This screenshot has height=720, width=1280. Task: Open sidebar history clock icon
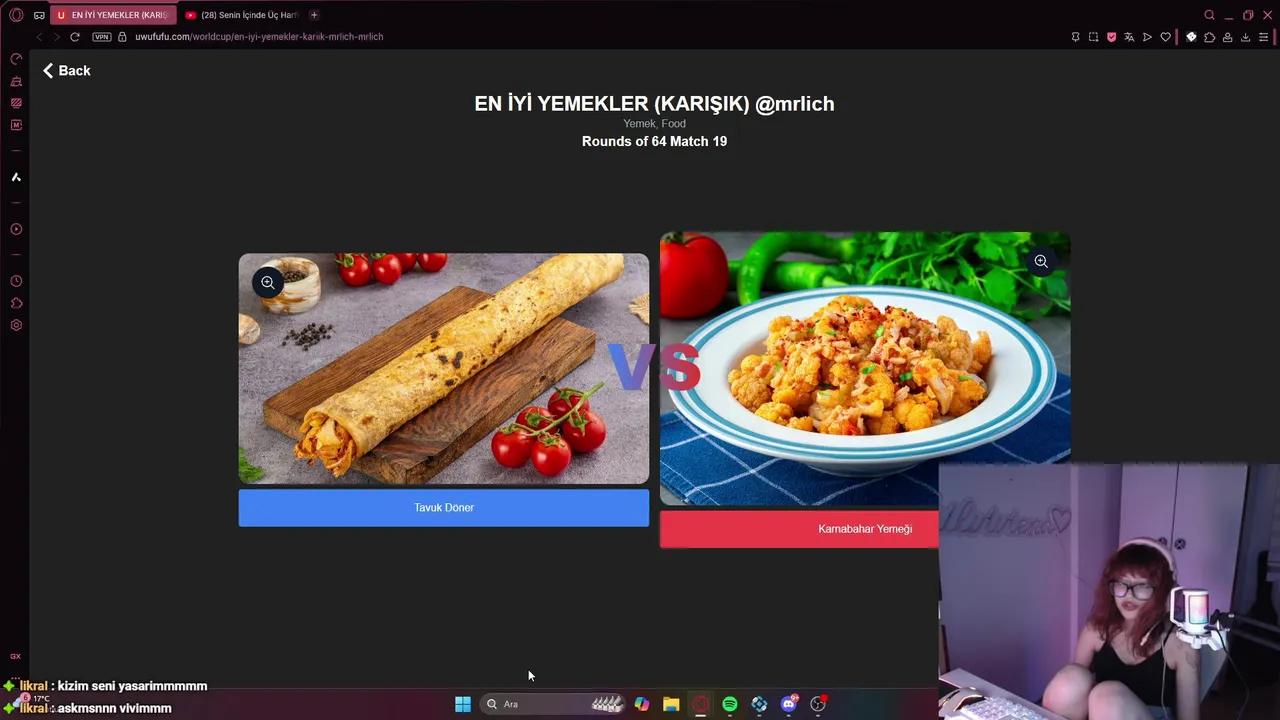(x=16, y=281)
